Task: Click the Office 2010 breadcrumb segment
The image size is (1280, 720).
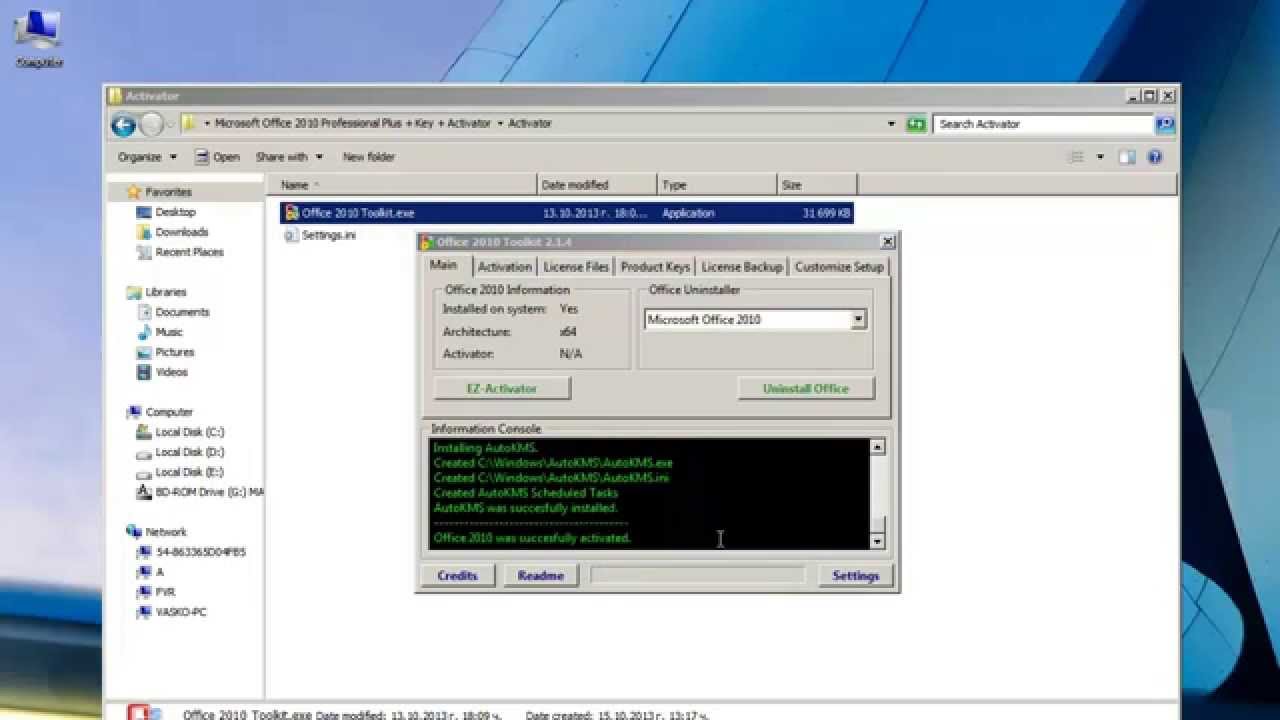Action: tap(352, 124)
